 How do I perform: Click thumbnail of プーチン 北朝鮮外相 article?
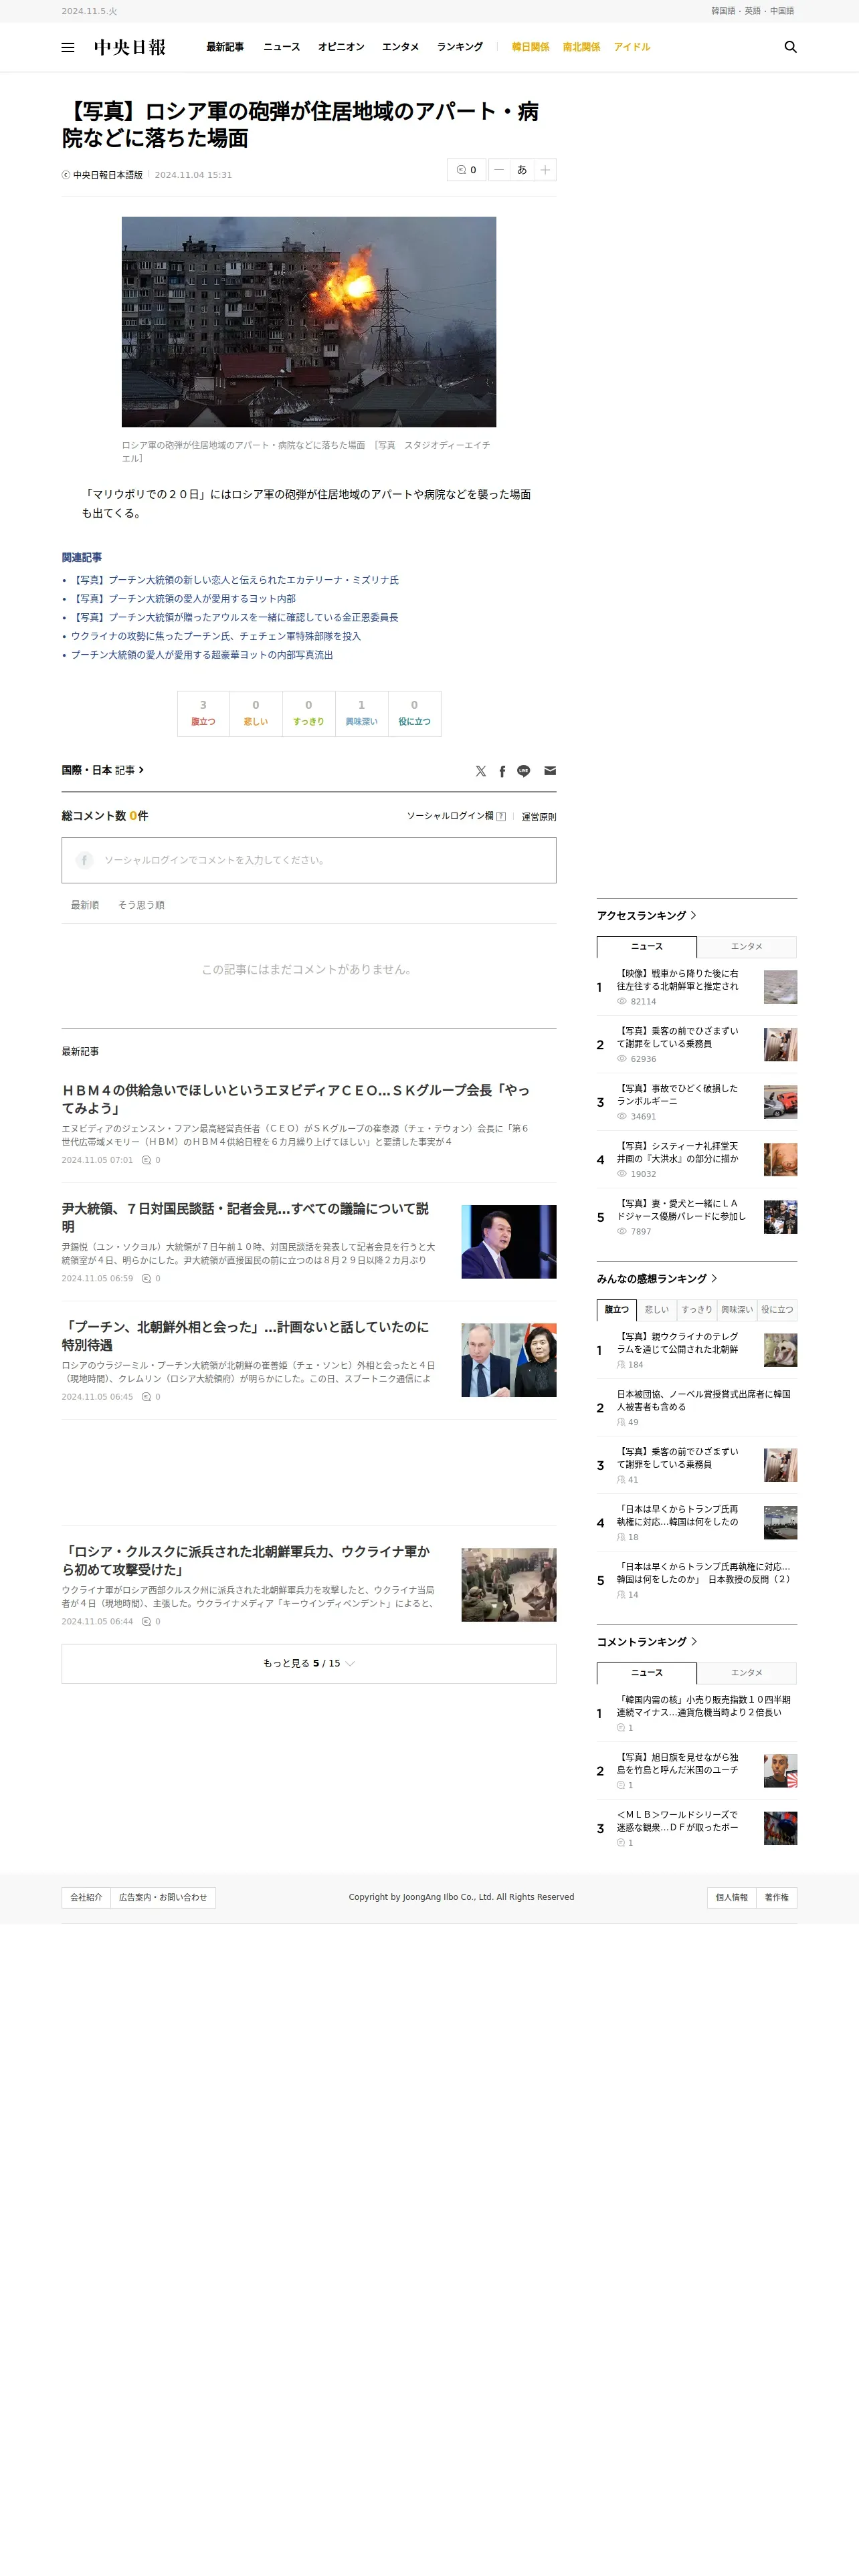(x=508, y=1360)
